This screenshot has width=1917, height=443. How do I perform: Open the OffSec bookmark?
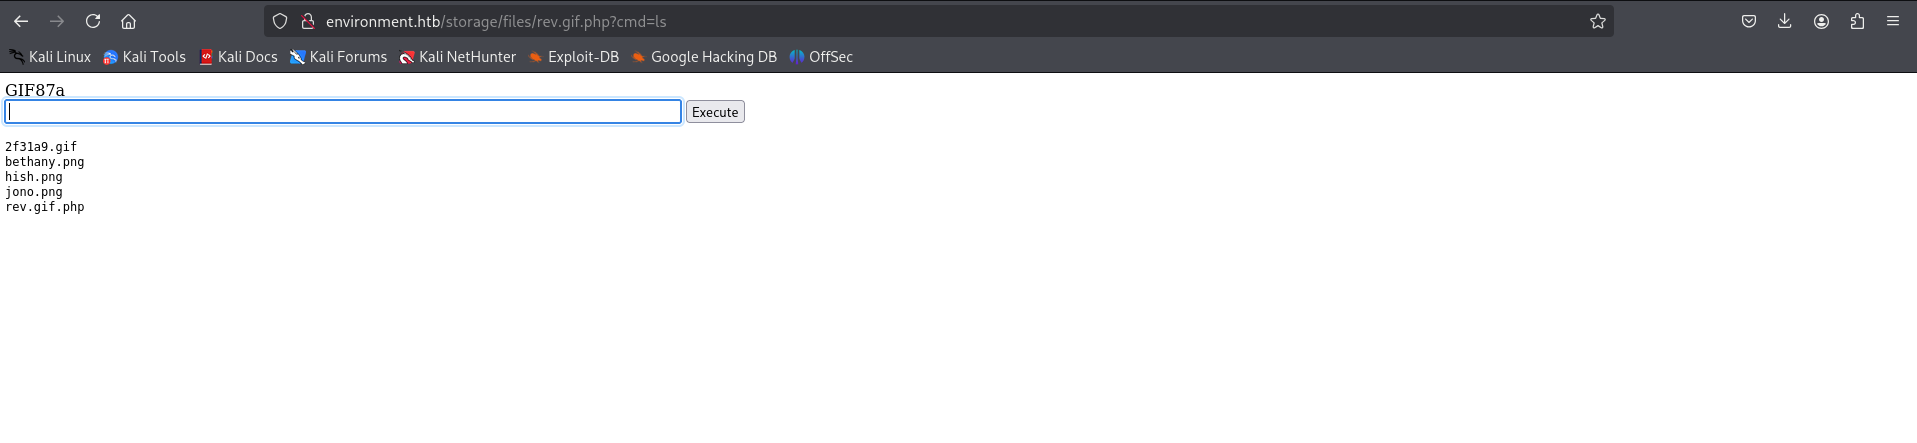821,57
